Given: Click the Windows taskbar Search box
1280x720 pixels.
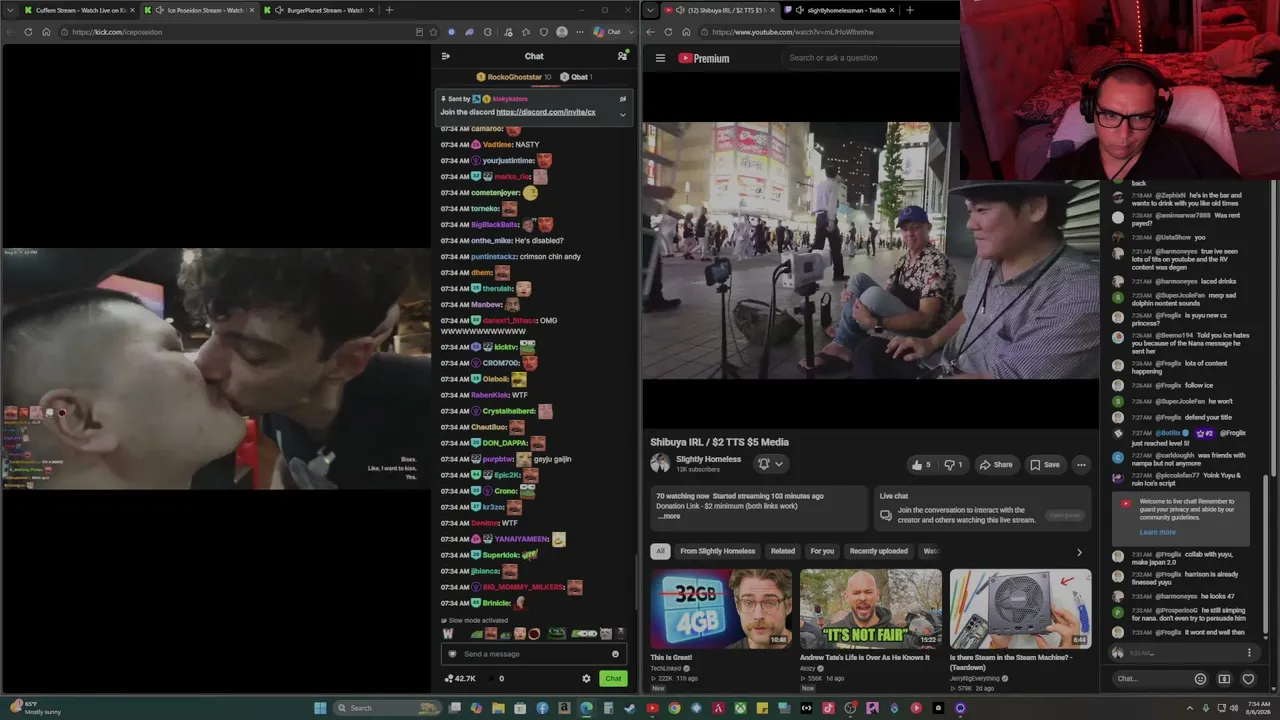Looking at the screenshot, I should pos(386,708).
